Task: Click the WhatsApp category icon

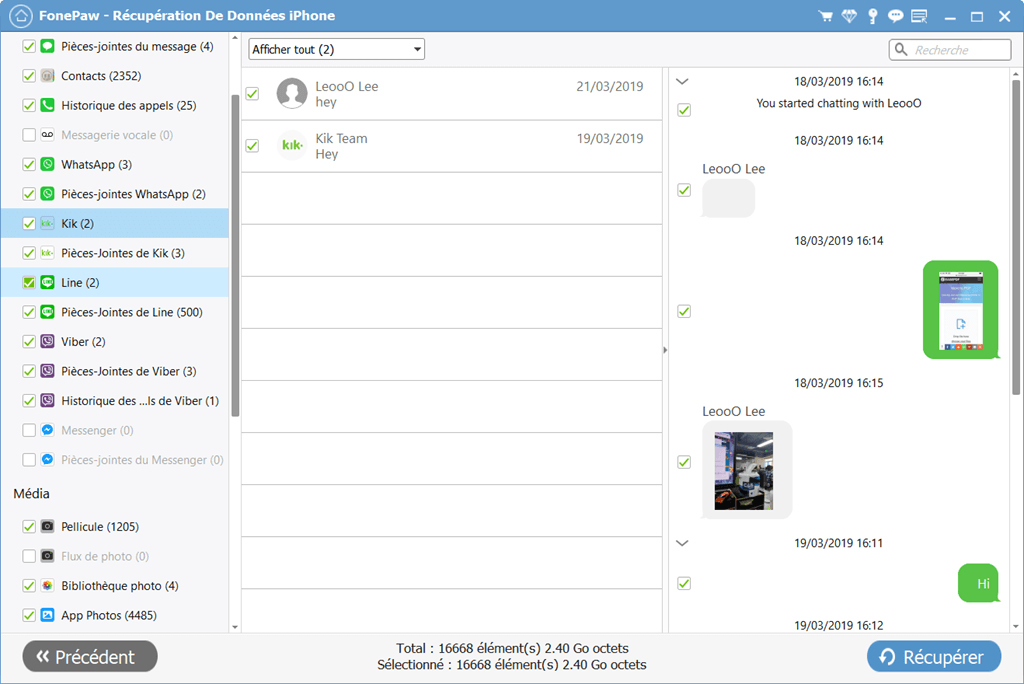Action: pos(47,164)
